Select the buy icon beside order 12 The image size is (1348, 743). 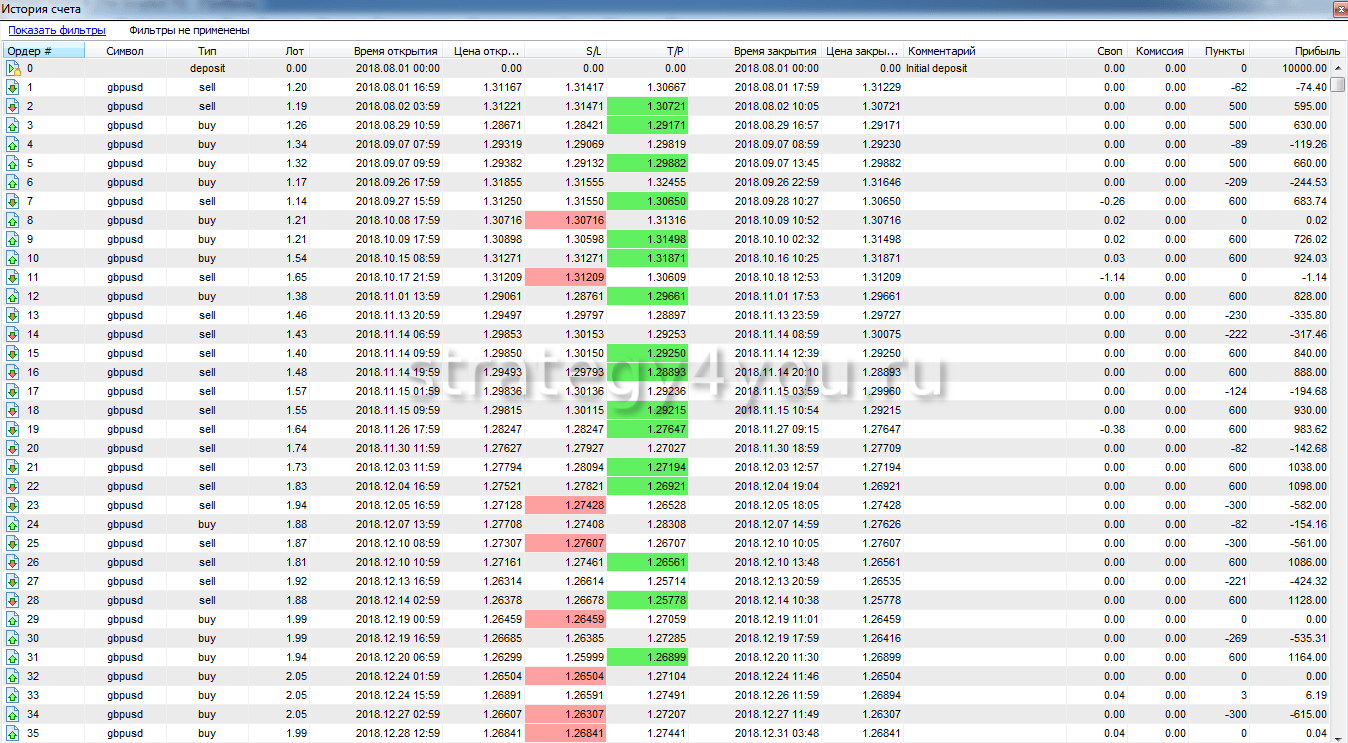(x=13, y=297)
